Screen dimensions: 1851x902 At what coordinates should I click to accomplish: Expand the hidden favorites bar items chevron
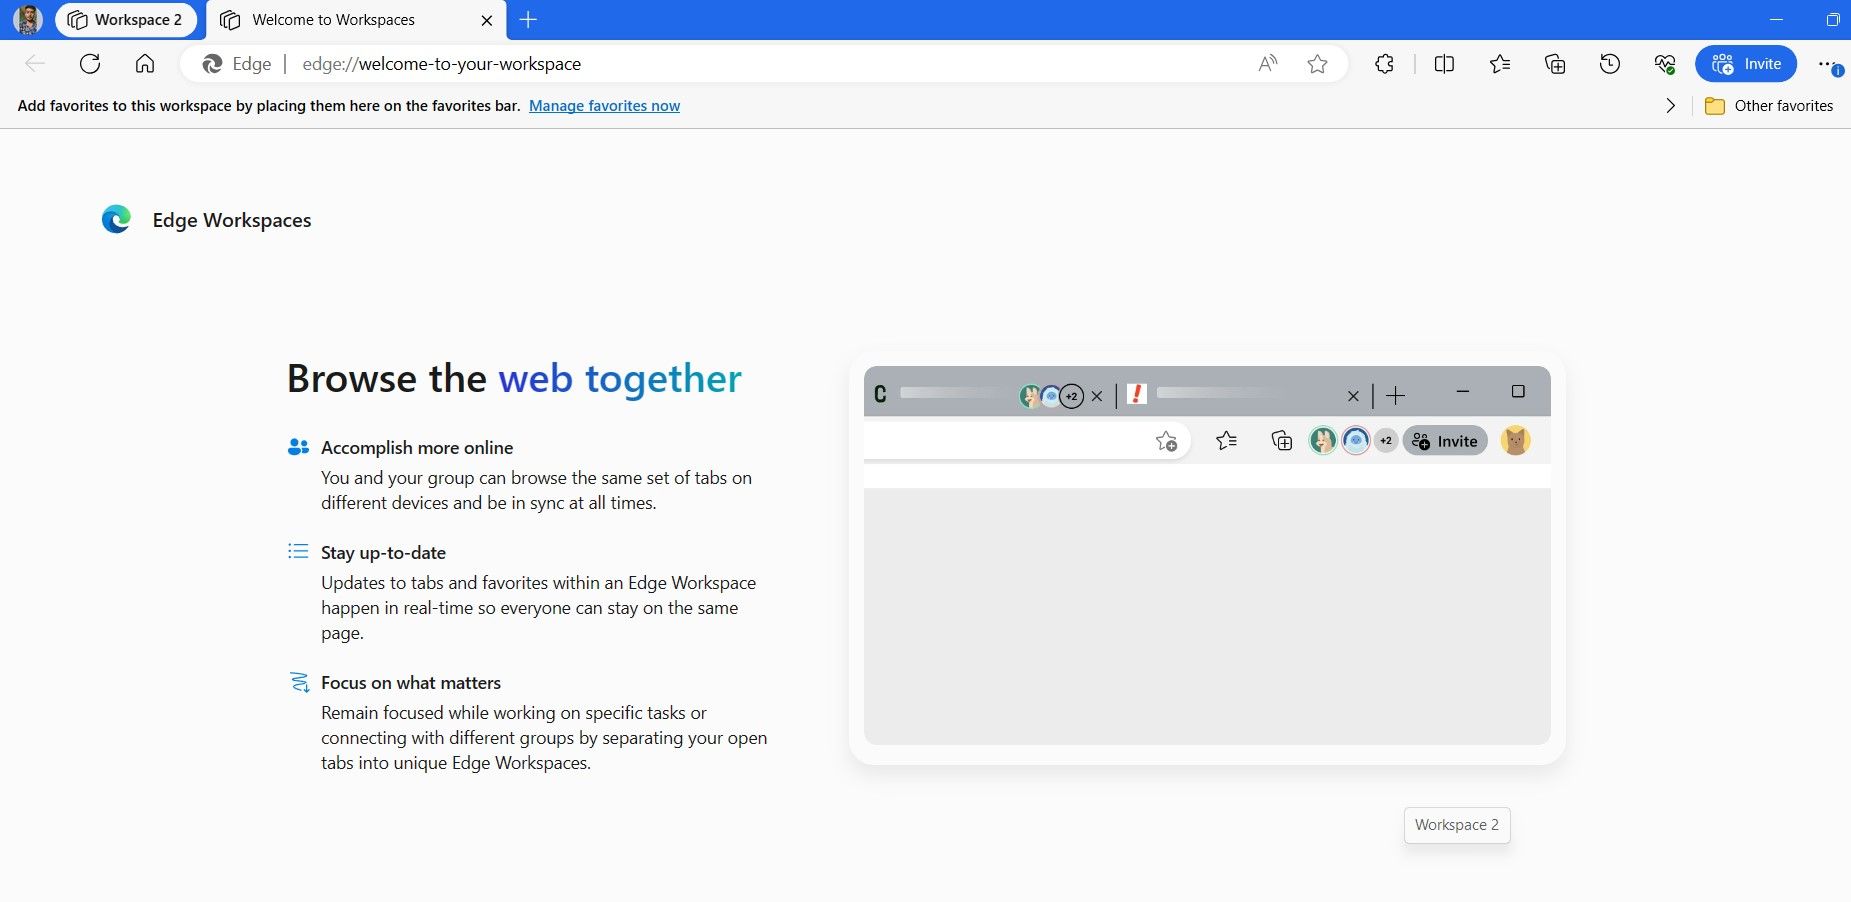point(1669,105)
